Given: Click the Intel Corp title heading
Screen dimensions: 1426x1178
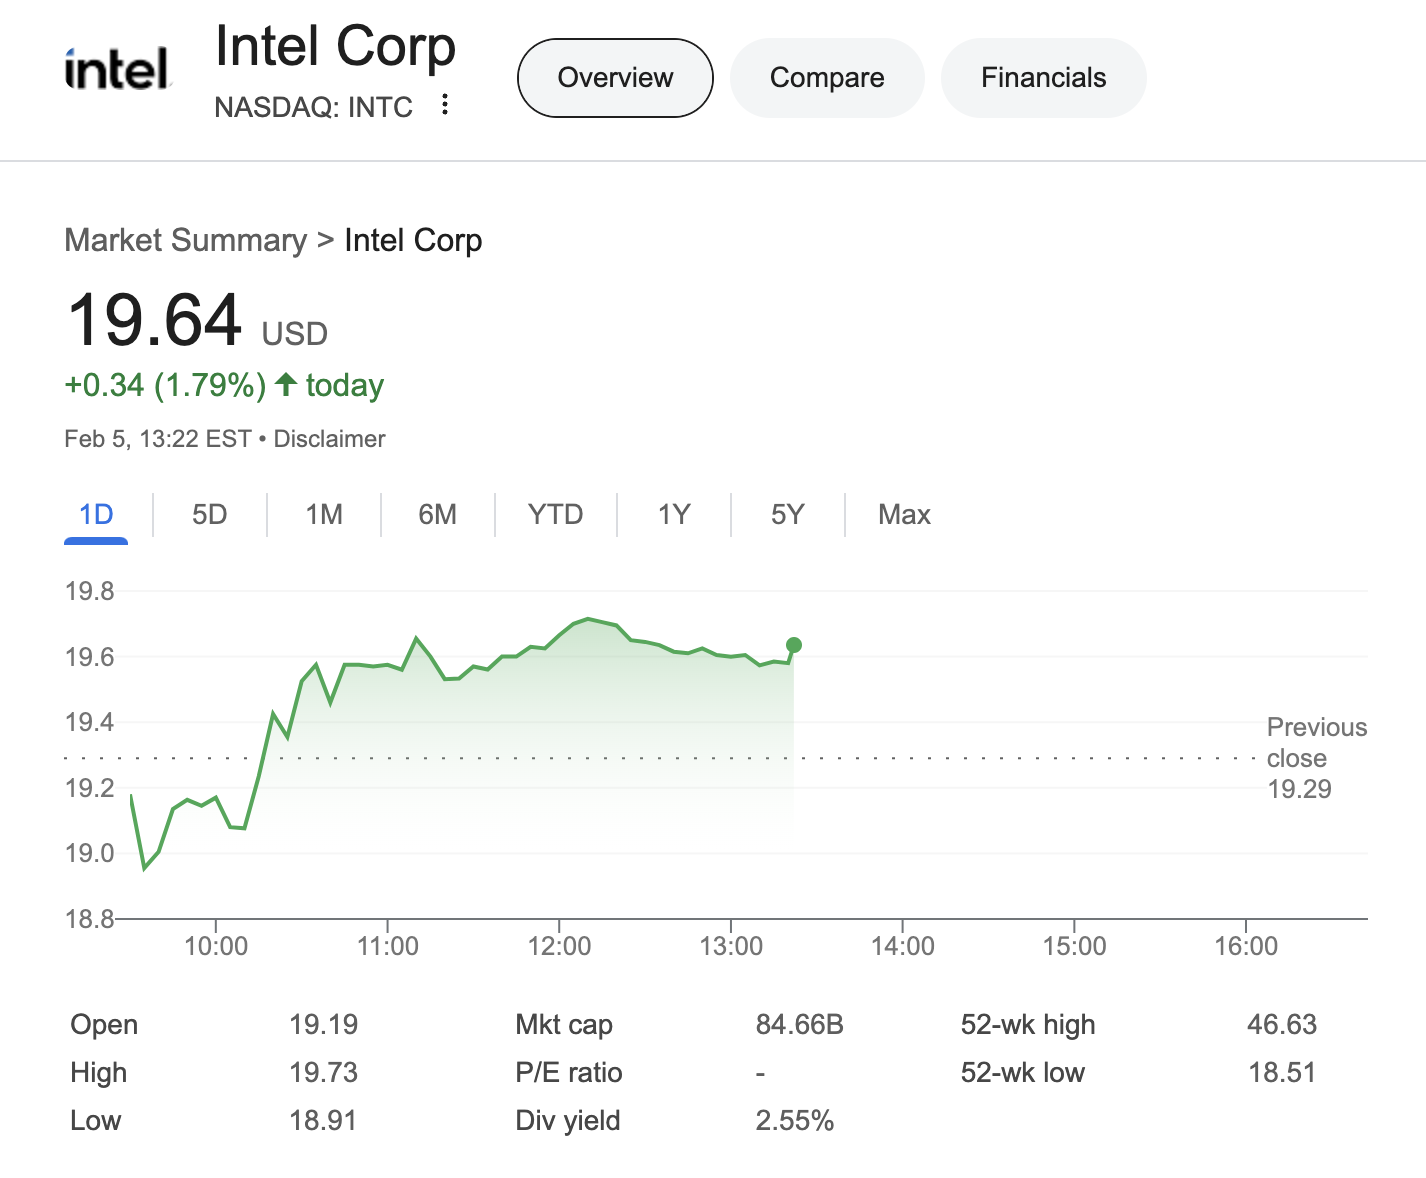Looking at the screenshot, I should [x=335, y=47].
